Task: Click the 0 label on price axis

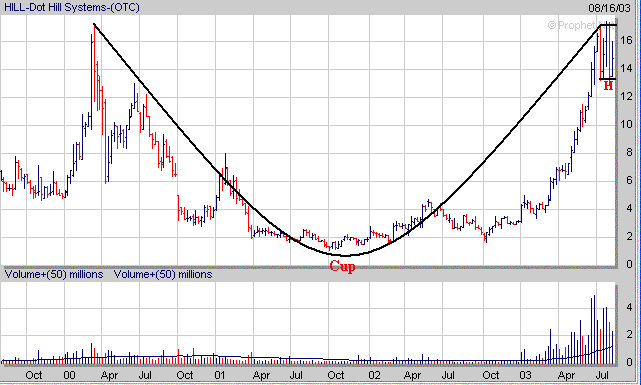Action: point(630,264)
